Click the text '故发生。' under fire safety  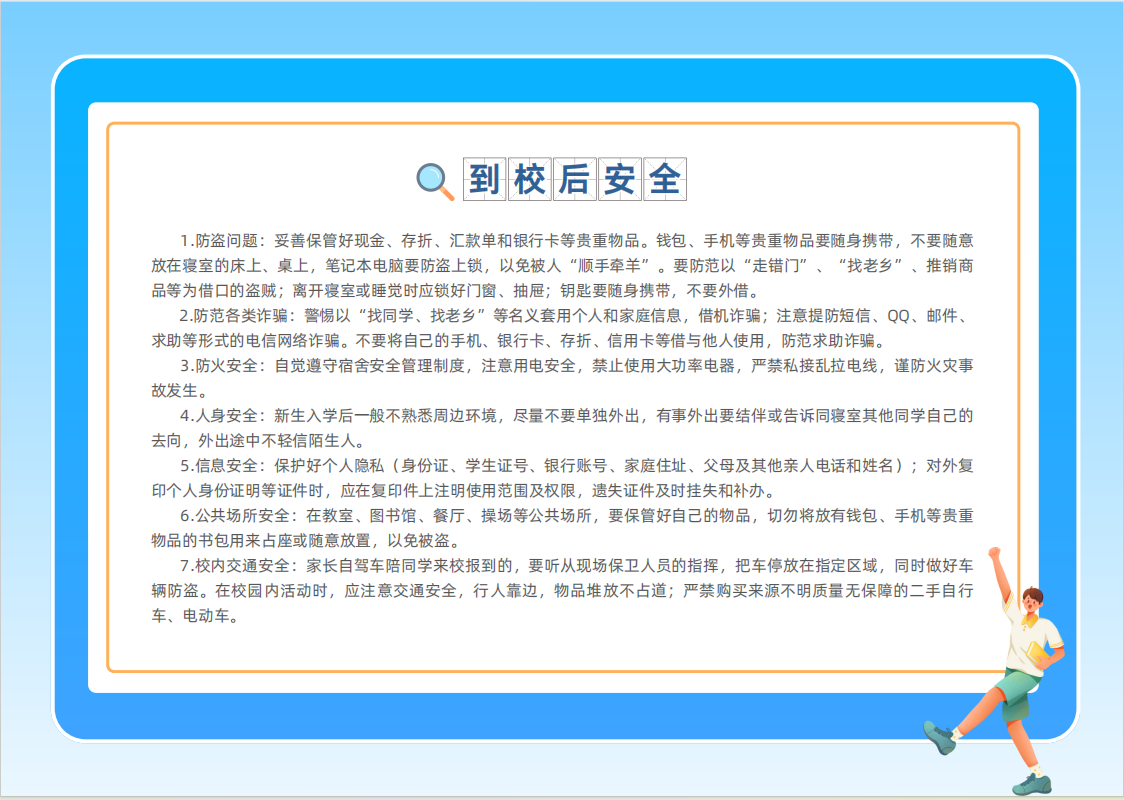[x=178, y=391]
